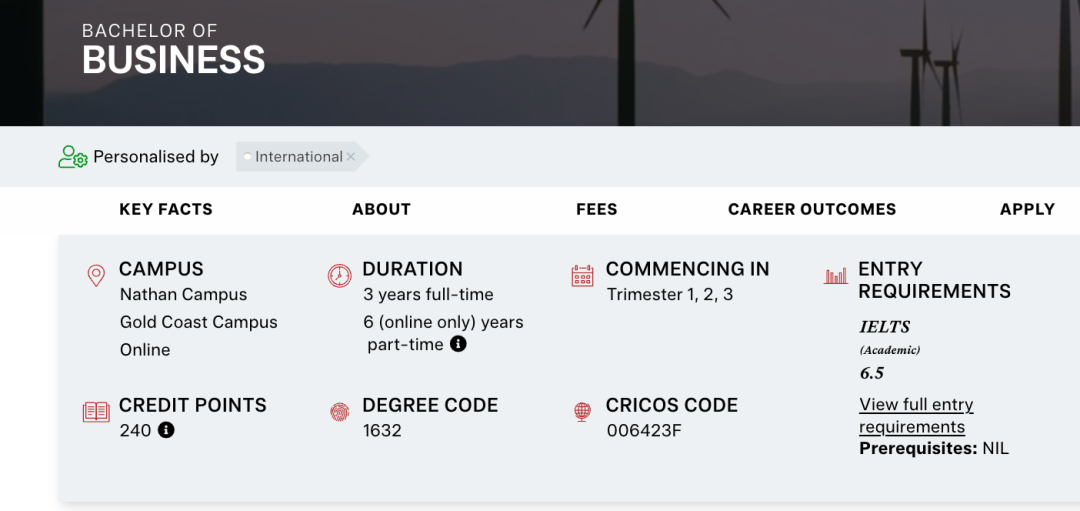This screenshot has width=1080, height=511.
Task: Select the International personalisation tag
Action: point(298,157)
